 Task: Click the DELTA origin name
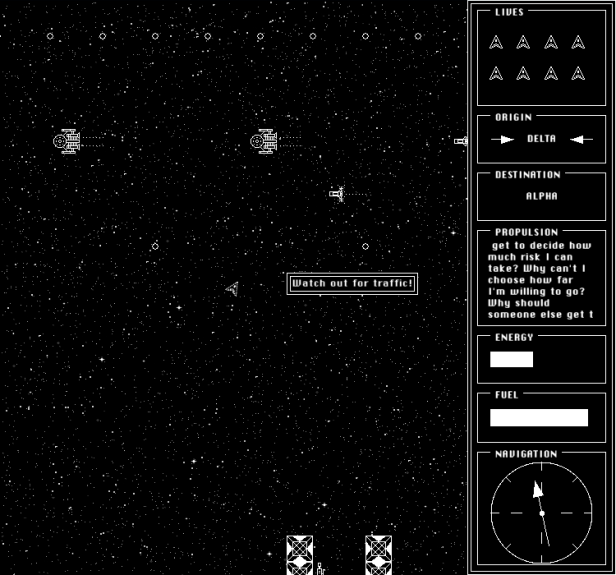coord(541,139)
